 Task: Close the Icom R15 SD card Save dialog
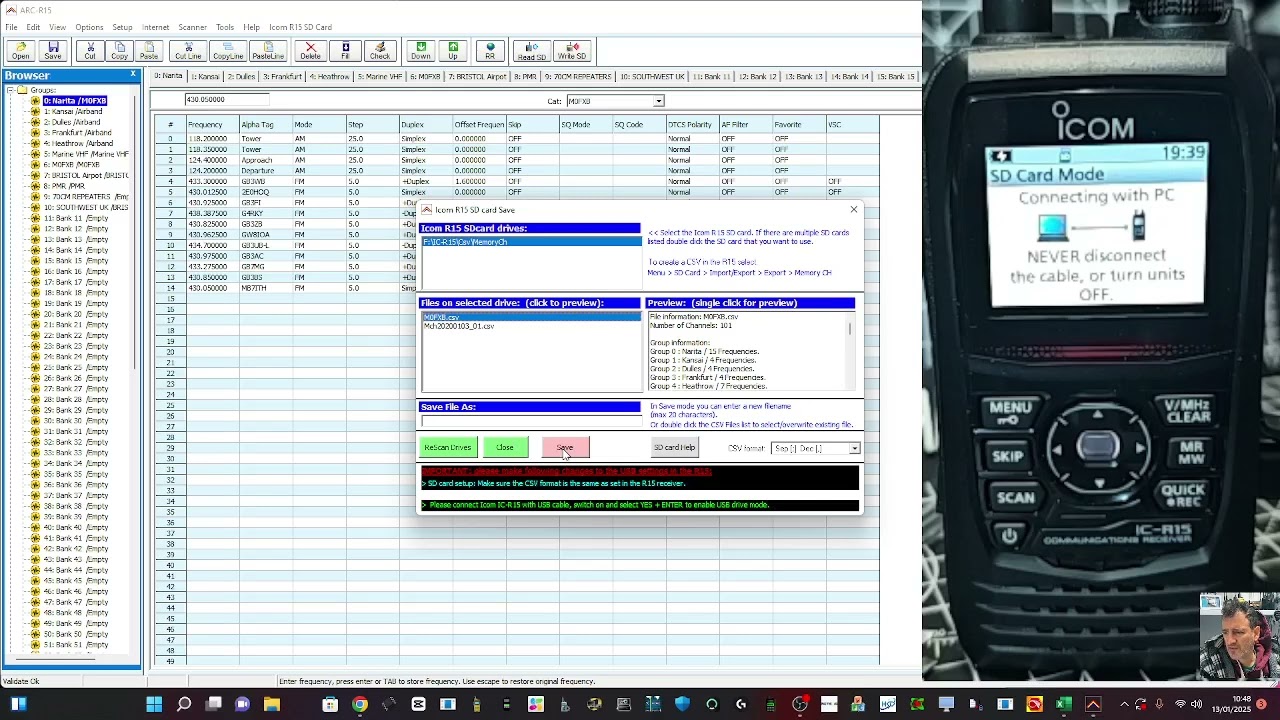[853, 209]
